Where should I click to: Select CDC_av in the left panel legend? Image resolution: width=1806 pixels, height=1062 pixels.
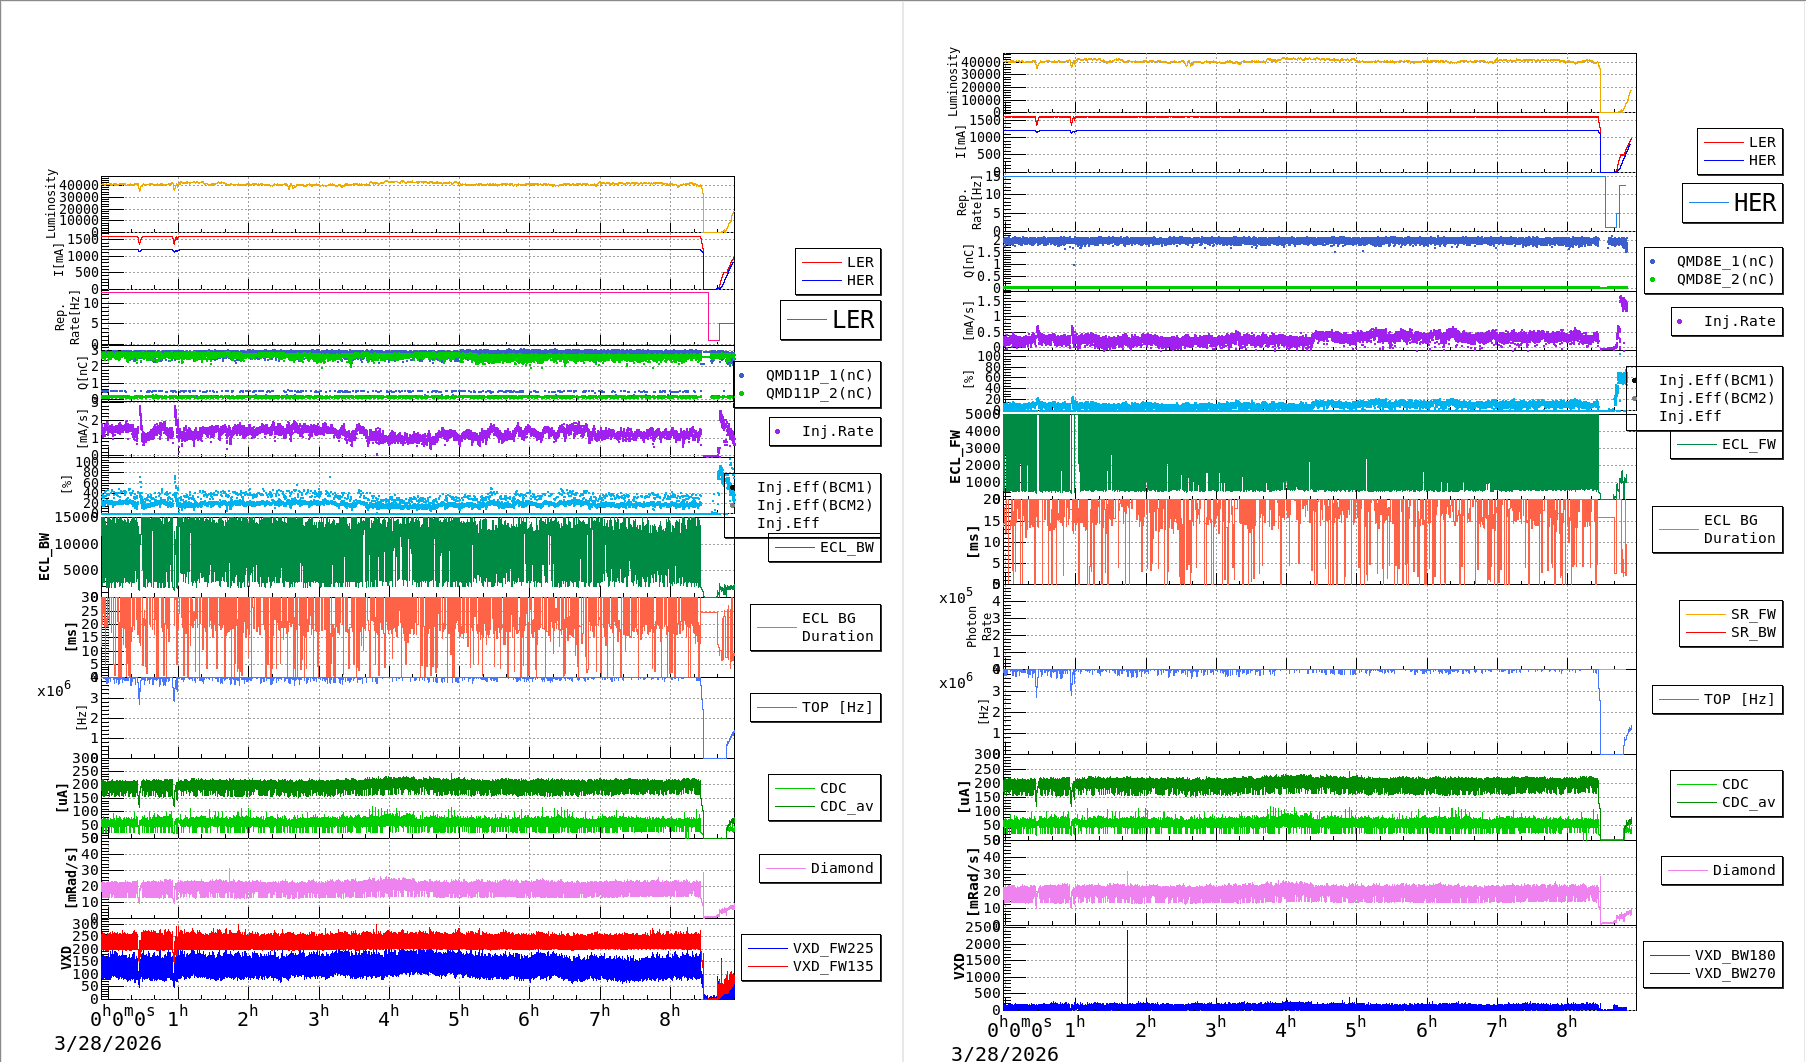(x=846, y=806)
